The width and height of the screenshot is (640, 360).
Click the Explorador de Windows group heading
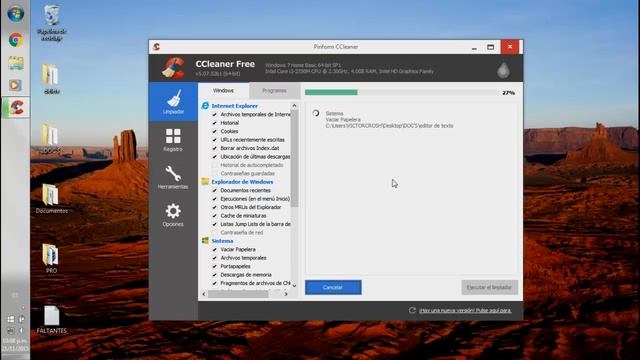[242, 182]
